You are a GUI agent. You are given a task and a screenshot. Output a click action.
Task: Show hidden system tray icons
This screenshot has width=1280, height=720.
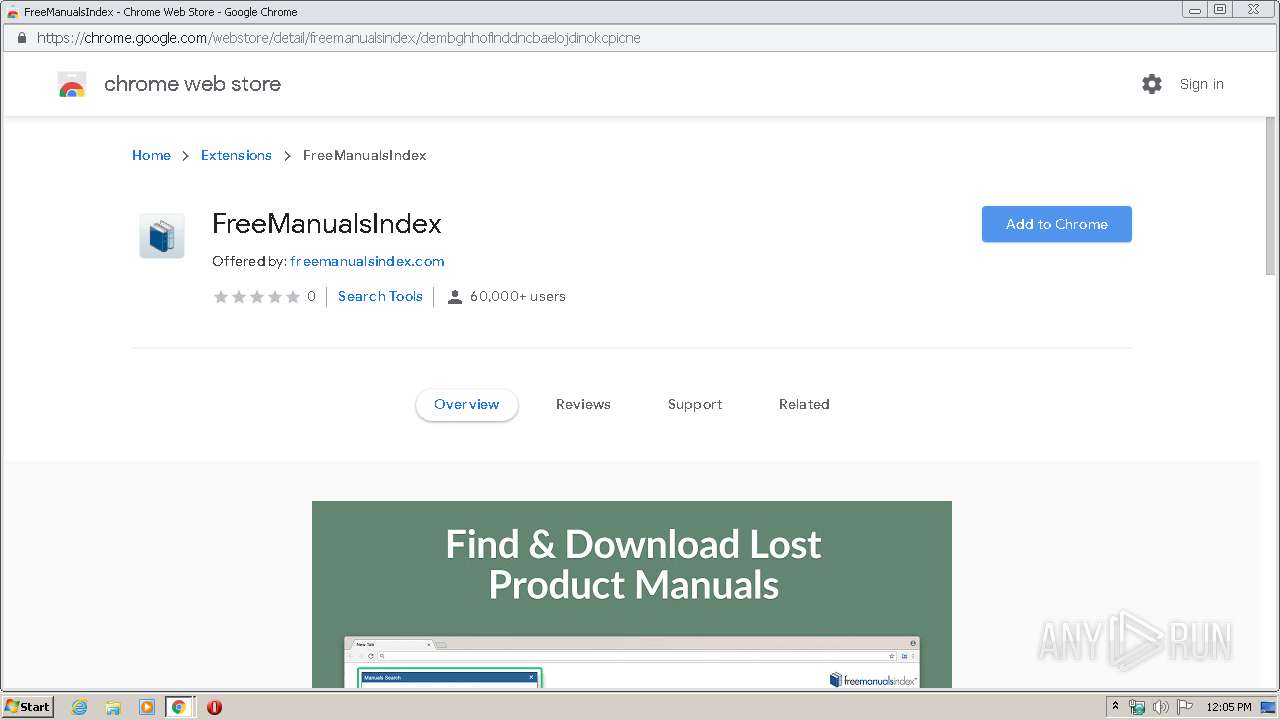click(1115, 707)
